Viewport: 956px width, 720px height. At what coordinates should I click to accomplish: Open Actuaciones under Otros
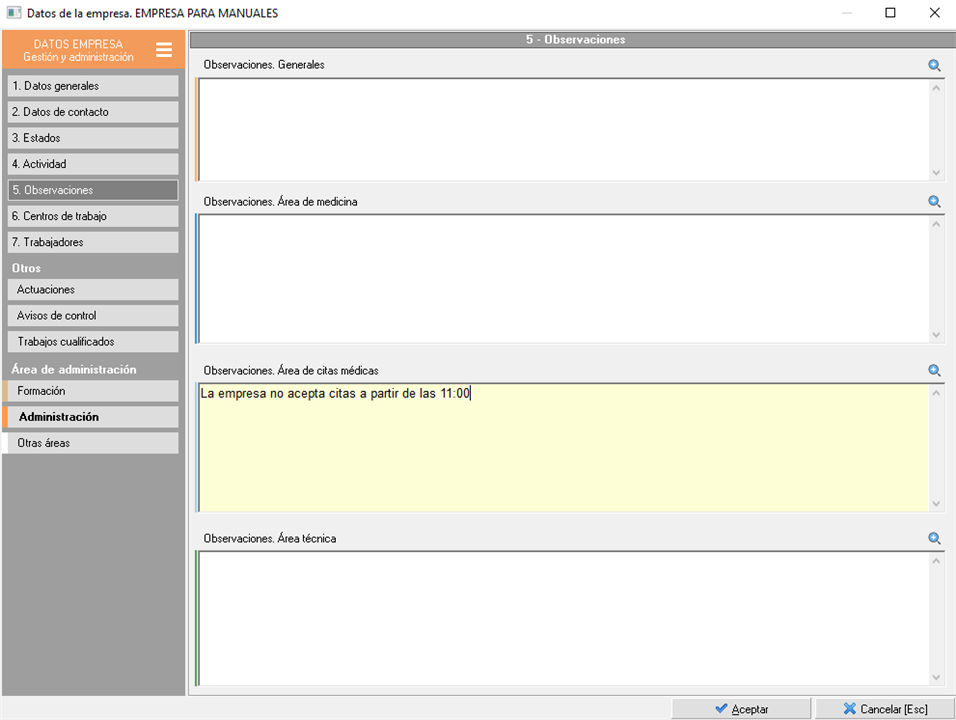point(93,289)
